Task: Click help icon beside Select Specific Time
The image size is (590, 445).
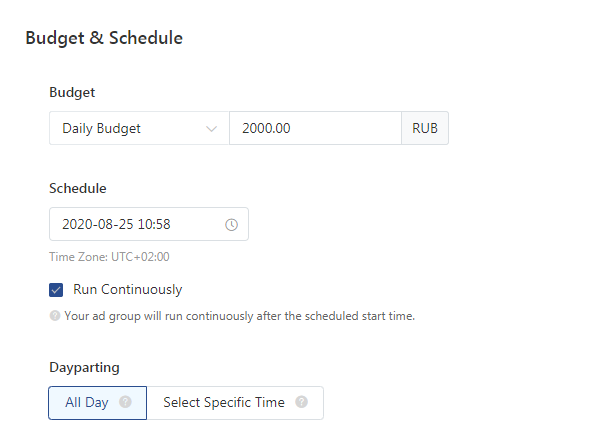Action: (x=301, y=402)
